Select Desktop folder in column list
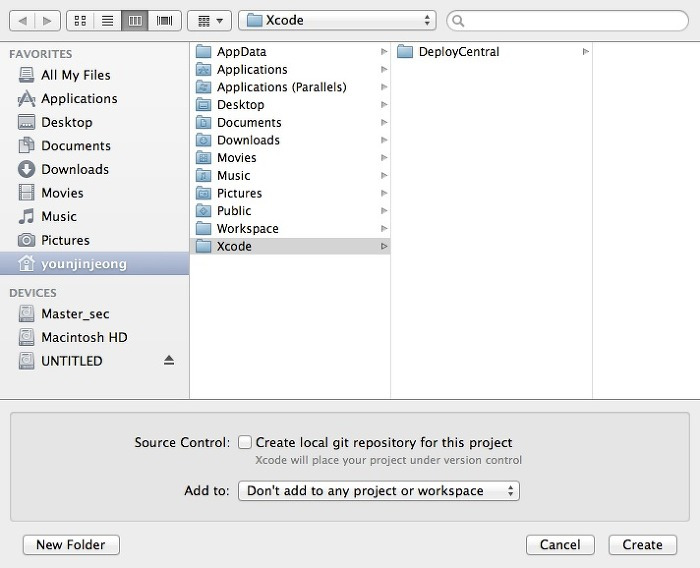Screen dimensions: 700x568 coord(290,105)
